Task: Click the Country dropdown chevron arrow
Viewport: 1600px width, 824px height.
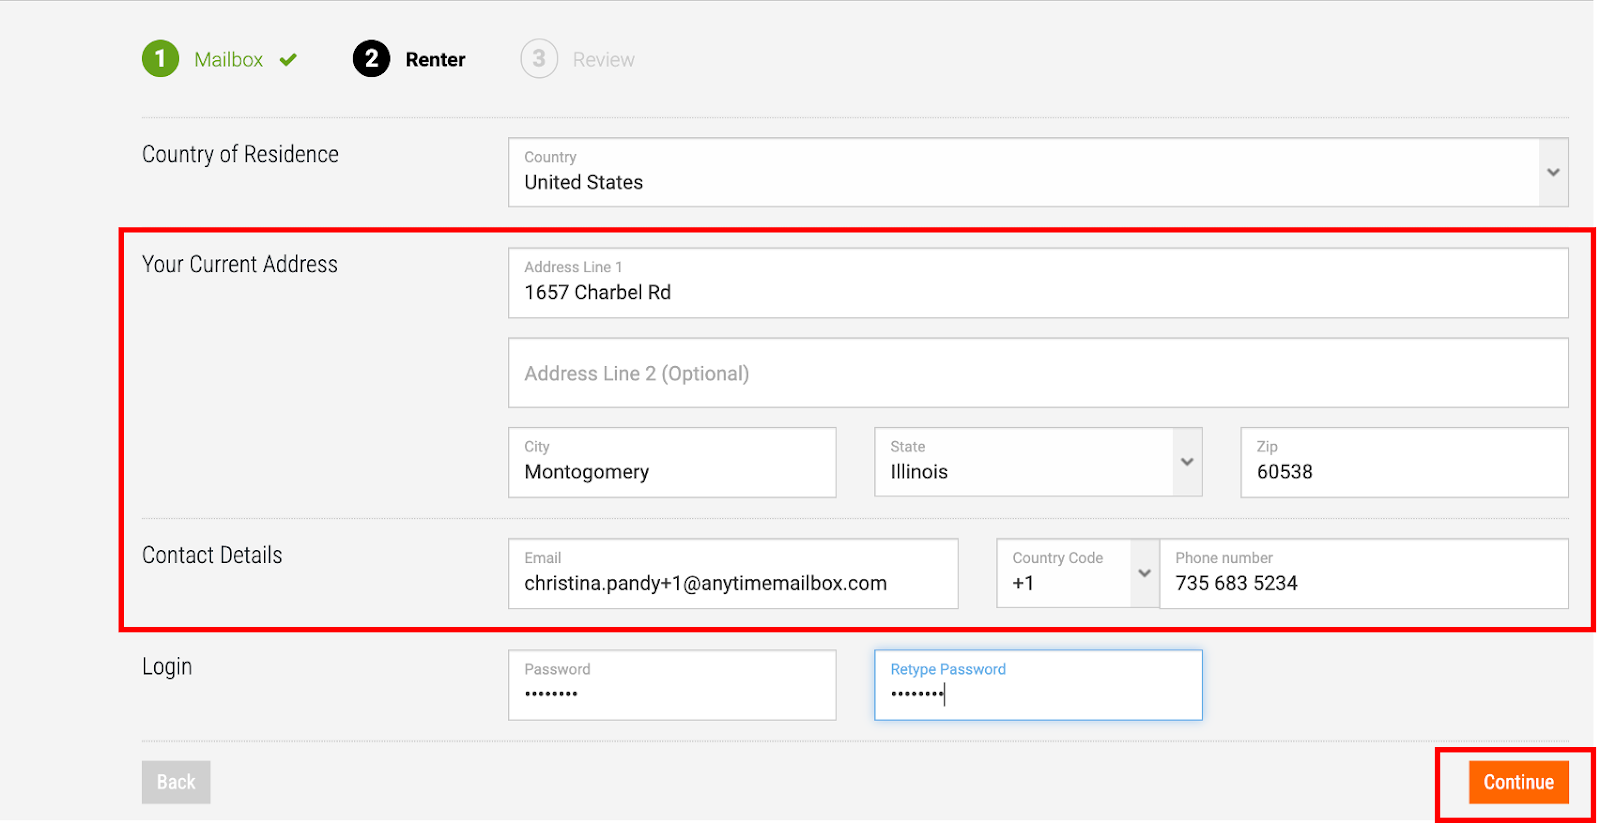Action: tap(1553, 172)
